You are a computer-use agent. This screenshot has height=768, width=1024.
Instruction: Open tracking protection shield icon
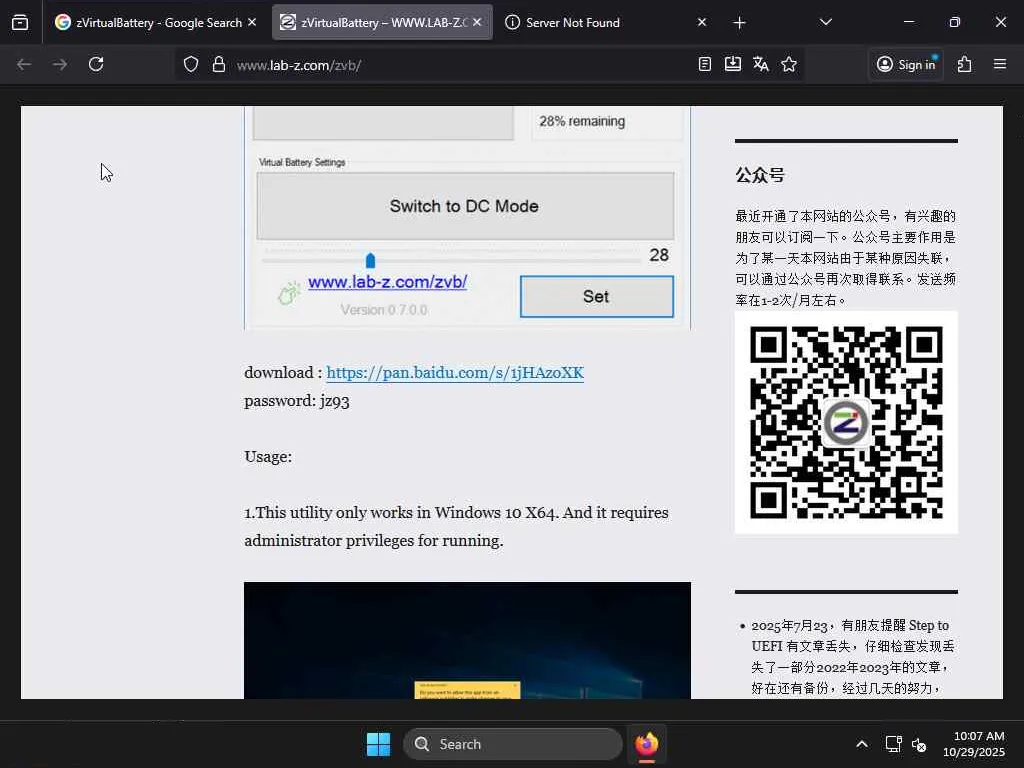coord(191,65)
